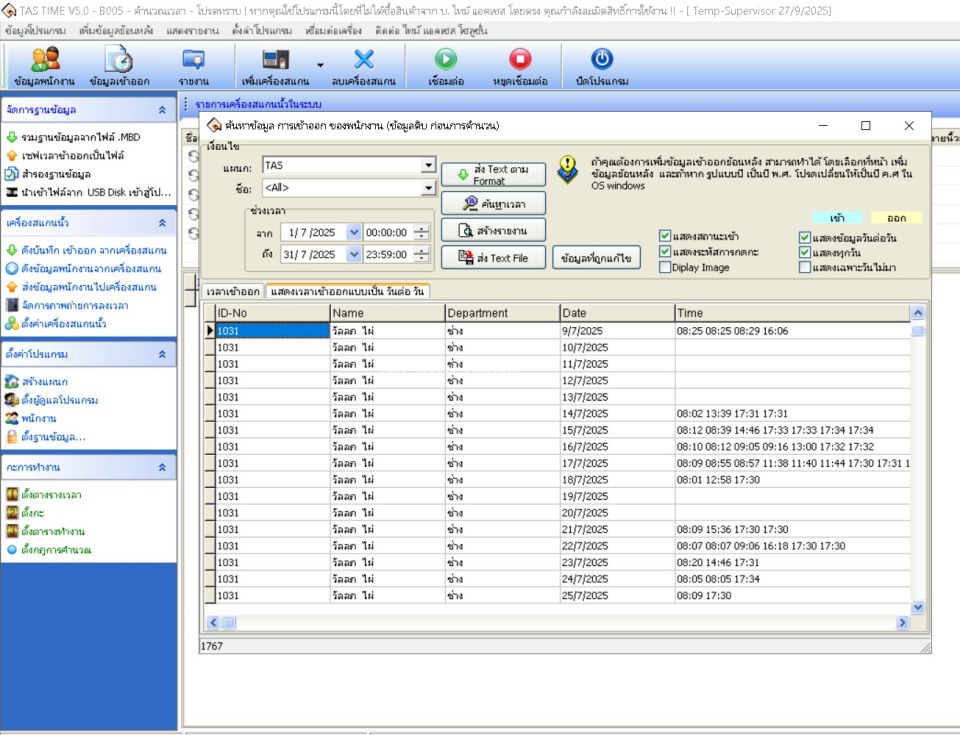960x735 pixels.
Task: Enable the Diplay Image checkbox
Action: pyautogui.click(x=665, y=267)
